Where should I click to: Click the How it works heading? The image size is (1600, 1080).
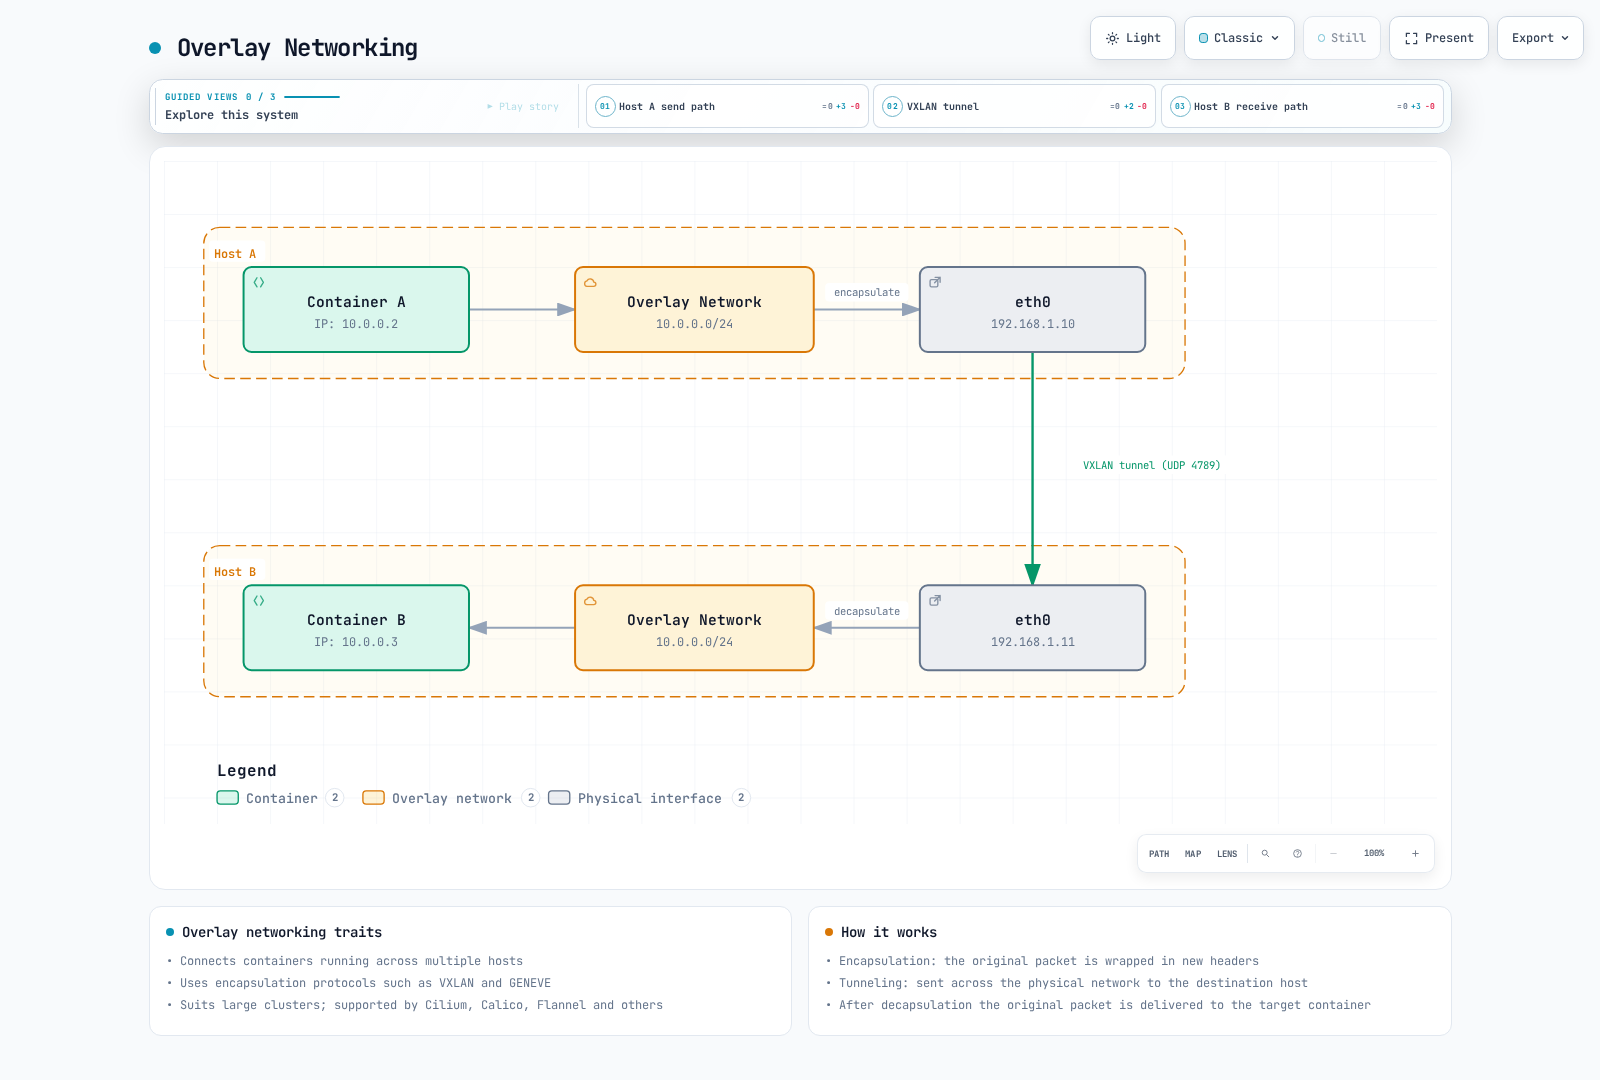889,932
